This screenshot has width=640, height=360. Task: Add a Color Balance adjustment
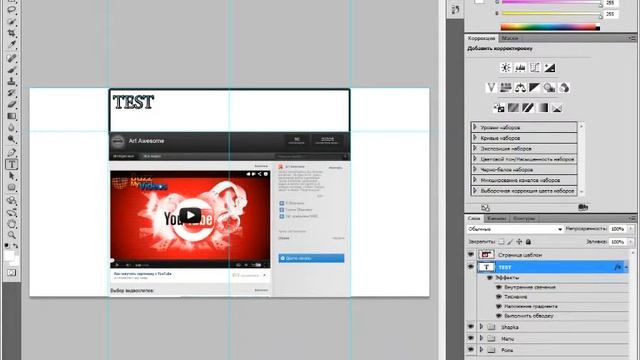pos(520,87)
